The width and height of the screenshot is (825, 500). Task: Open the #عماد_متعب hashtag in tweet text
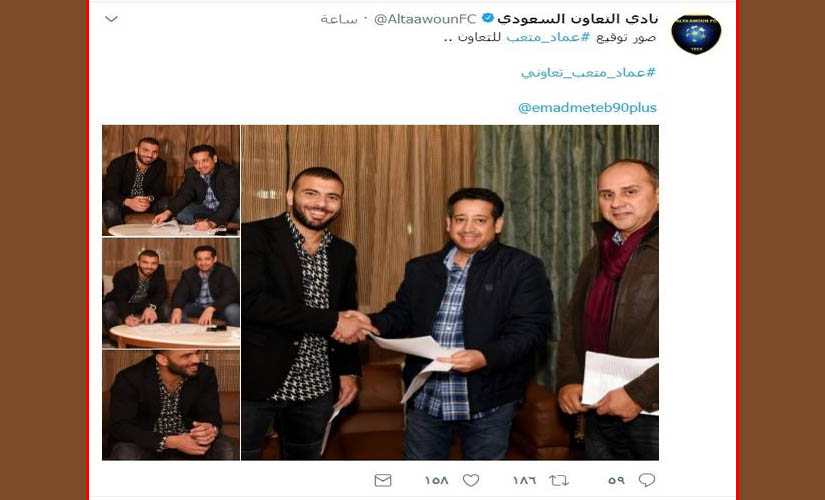click(548, 38)
